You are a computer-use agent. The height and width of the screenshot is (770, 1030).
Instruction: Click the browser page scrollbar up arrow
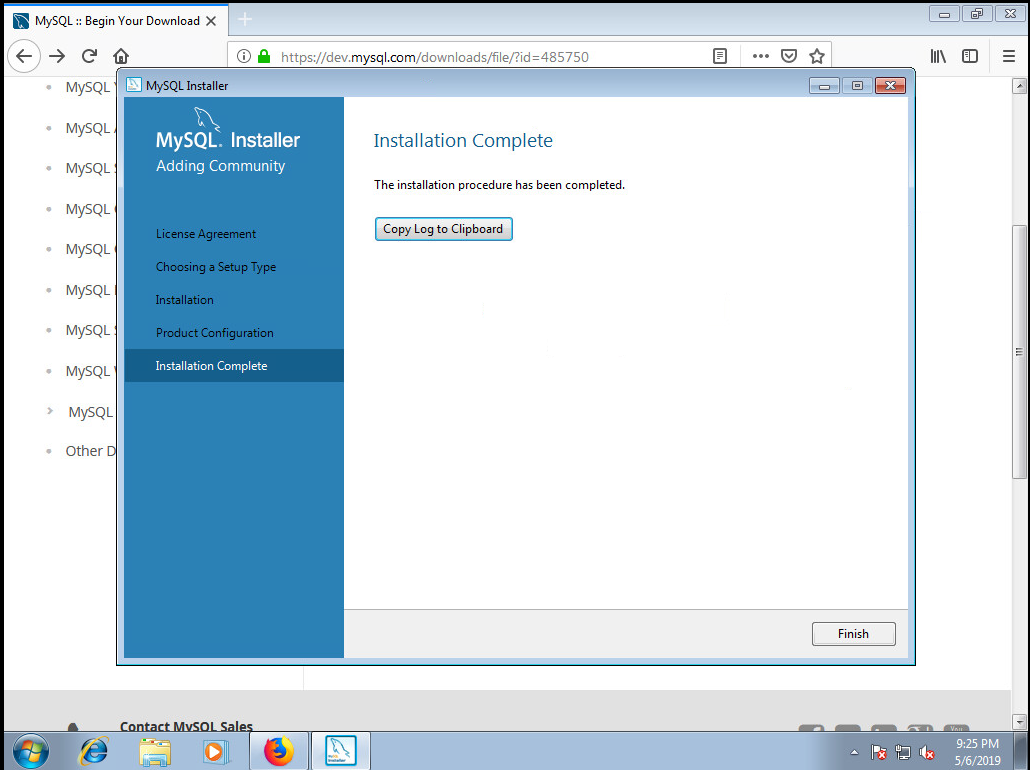1019,85
